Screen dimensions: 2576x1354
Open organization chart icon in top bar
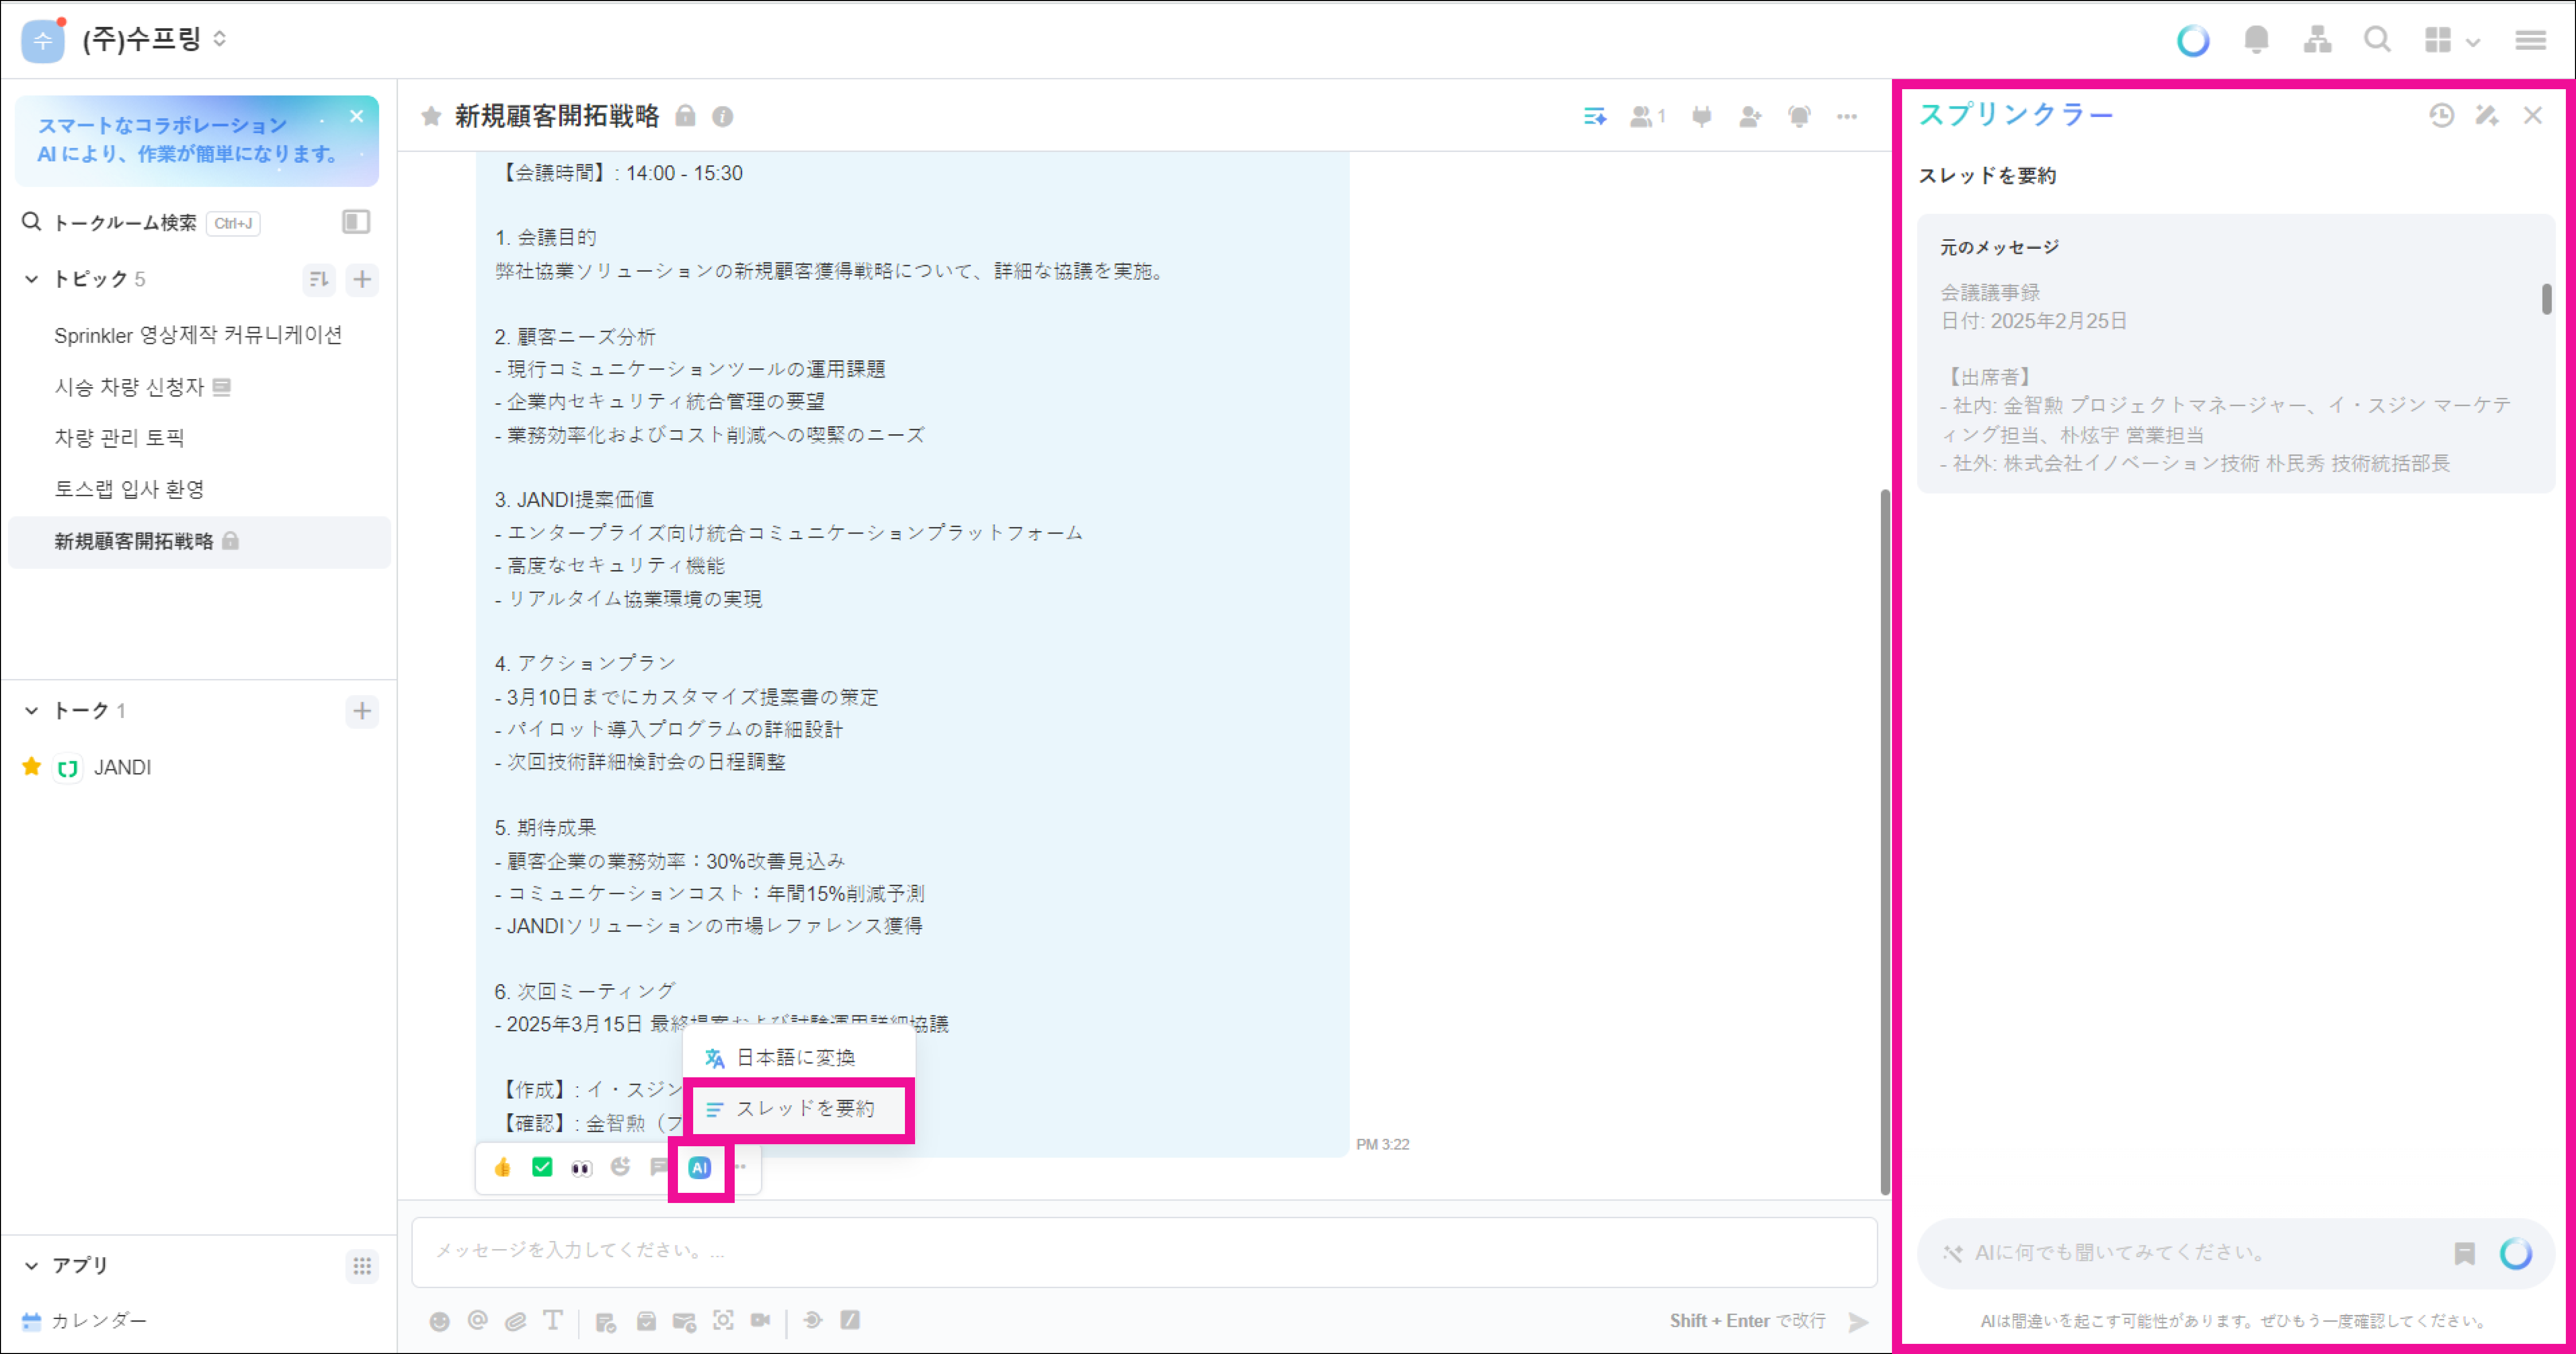click(2317, 40)
